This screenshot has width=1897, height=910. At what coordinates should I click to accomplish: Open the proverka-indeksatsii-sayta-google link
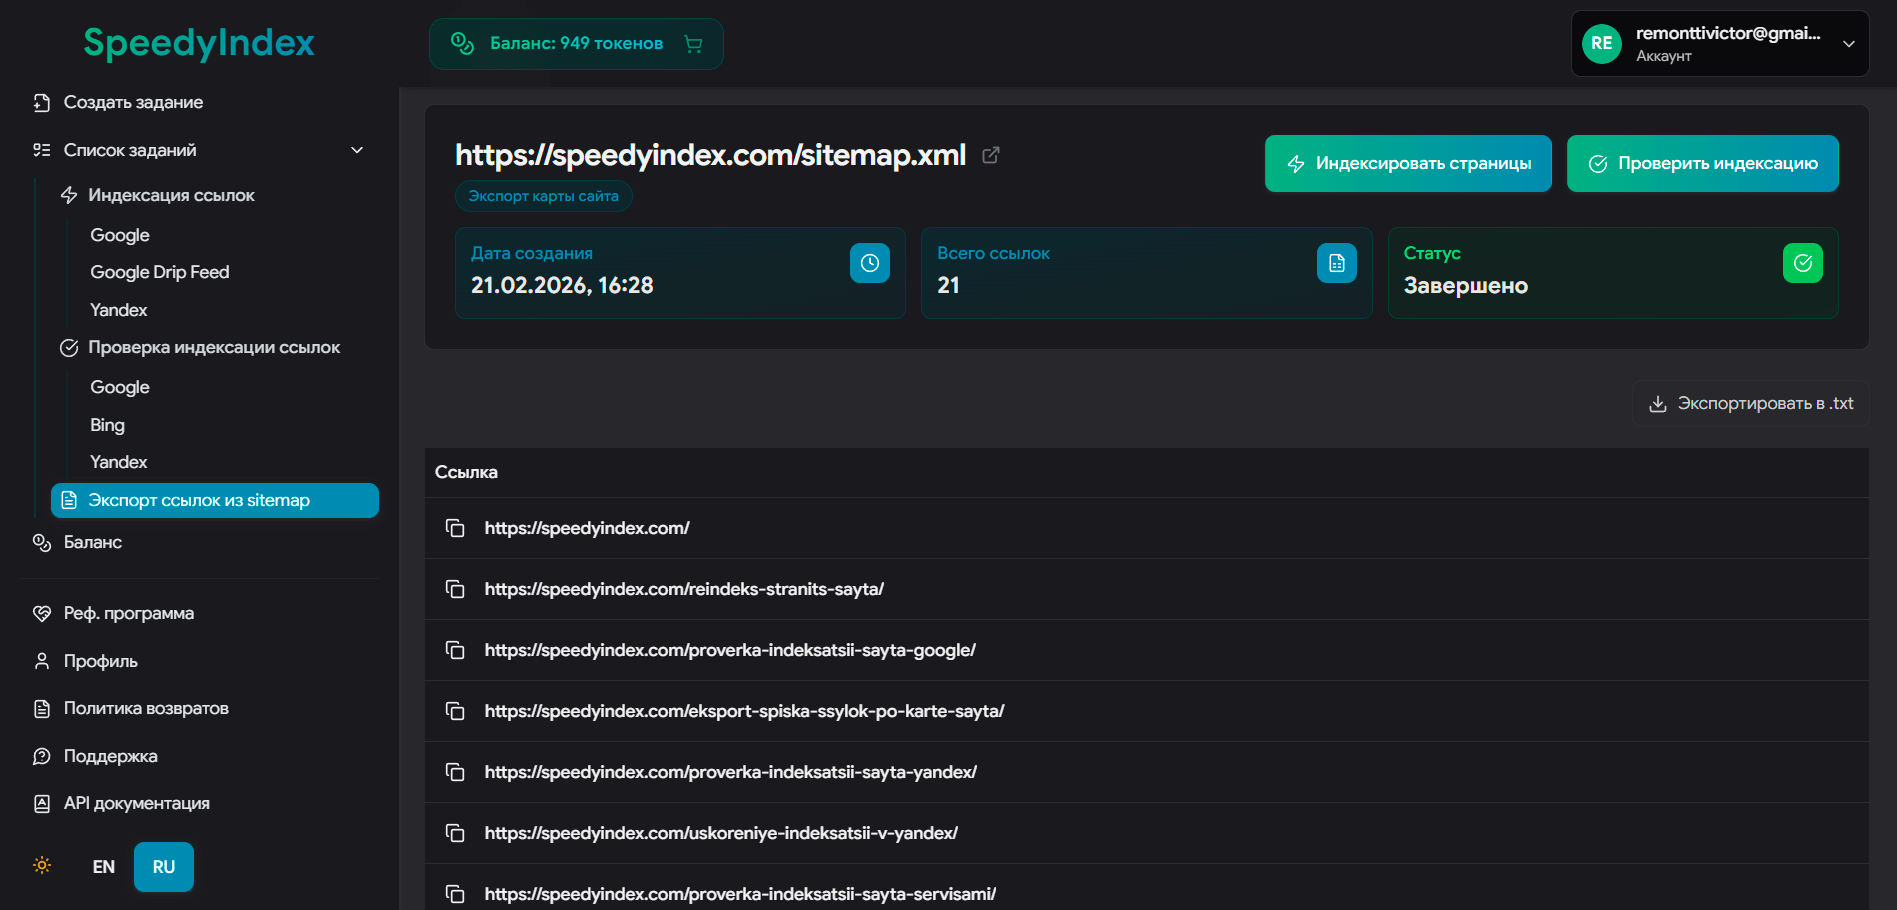tap(730, 650)
